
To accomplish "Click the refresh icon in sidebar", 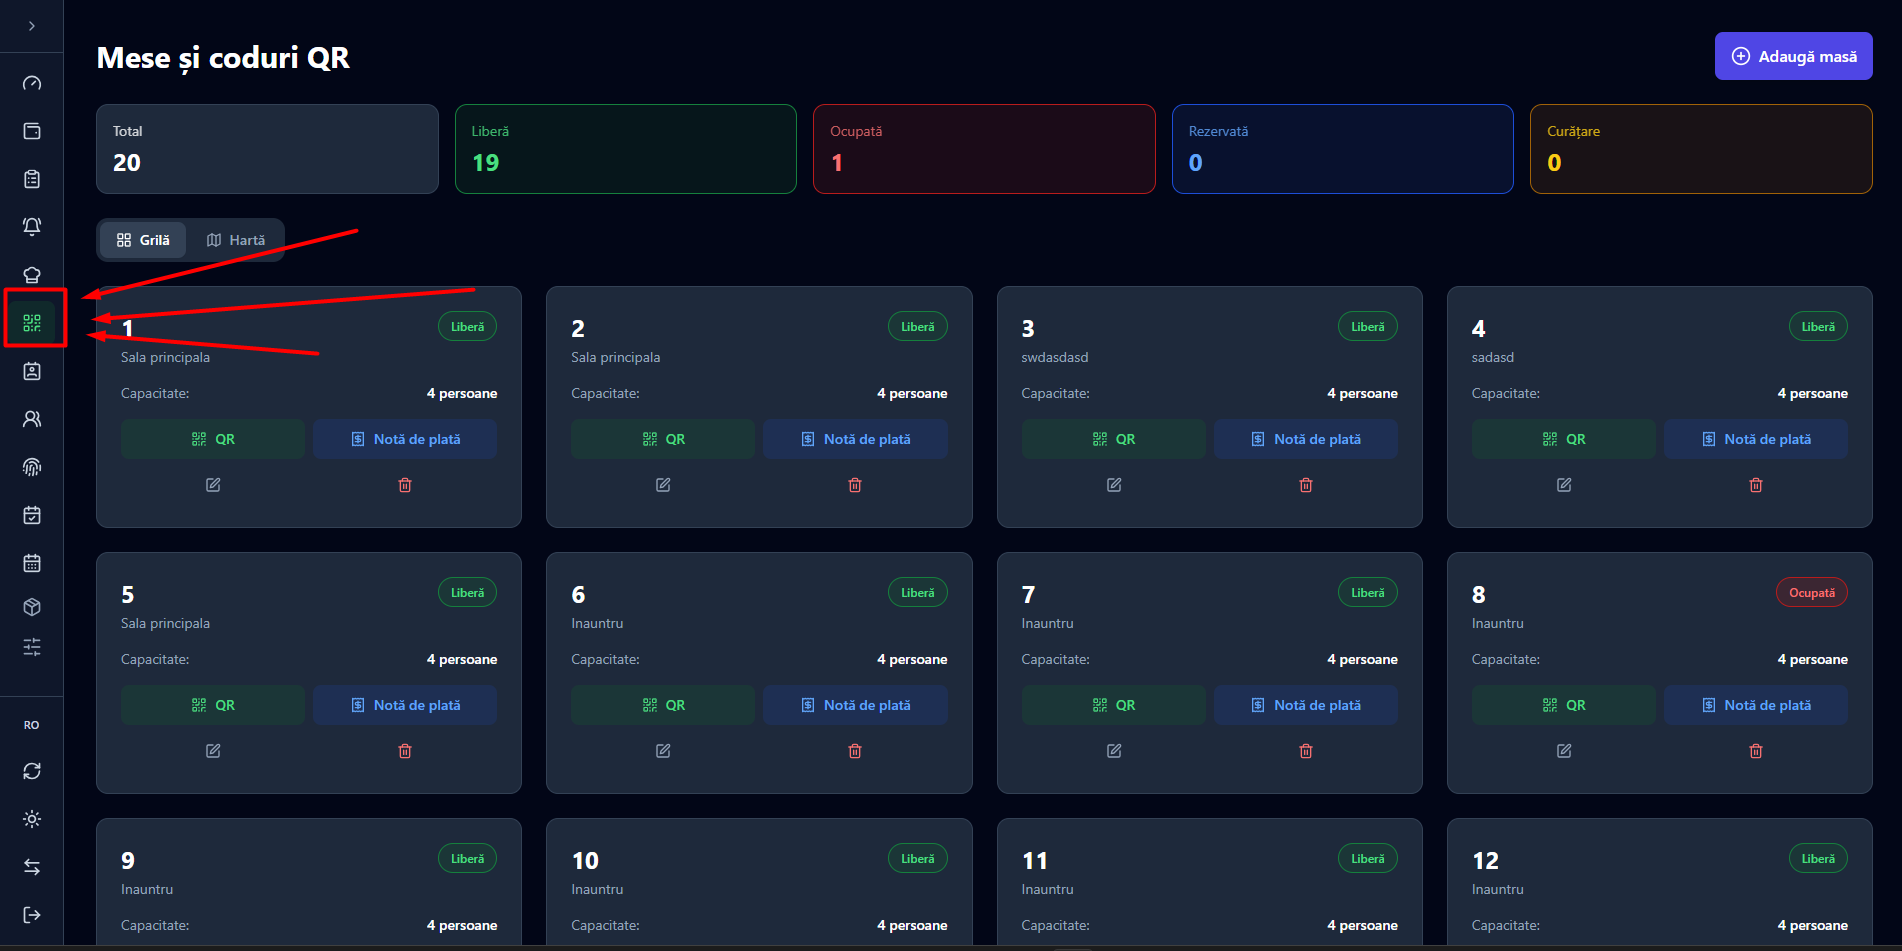I will click(32, 771).
